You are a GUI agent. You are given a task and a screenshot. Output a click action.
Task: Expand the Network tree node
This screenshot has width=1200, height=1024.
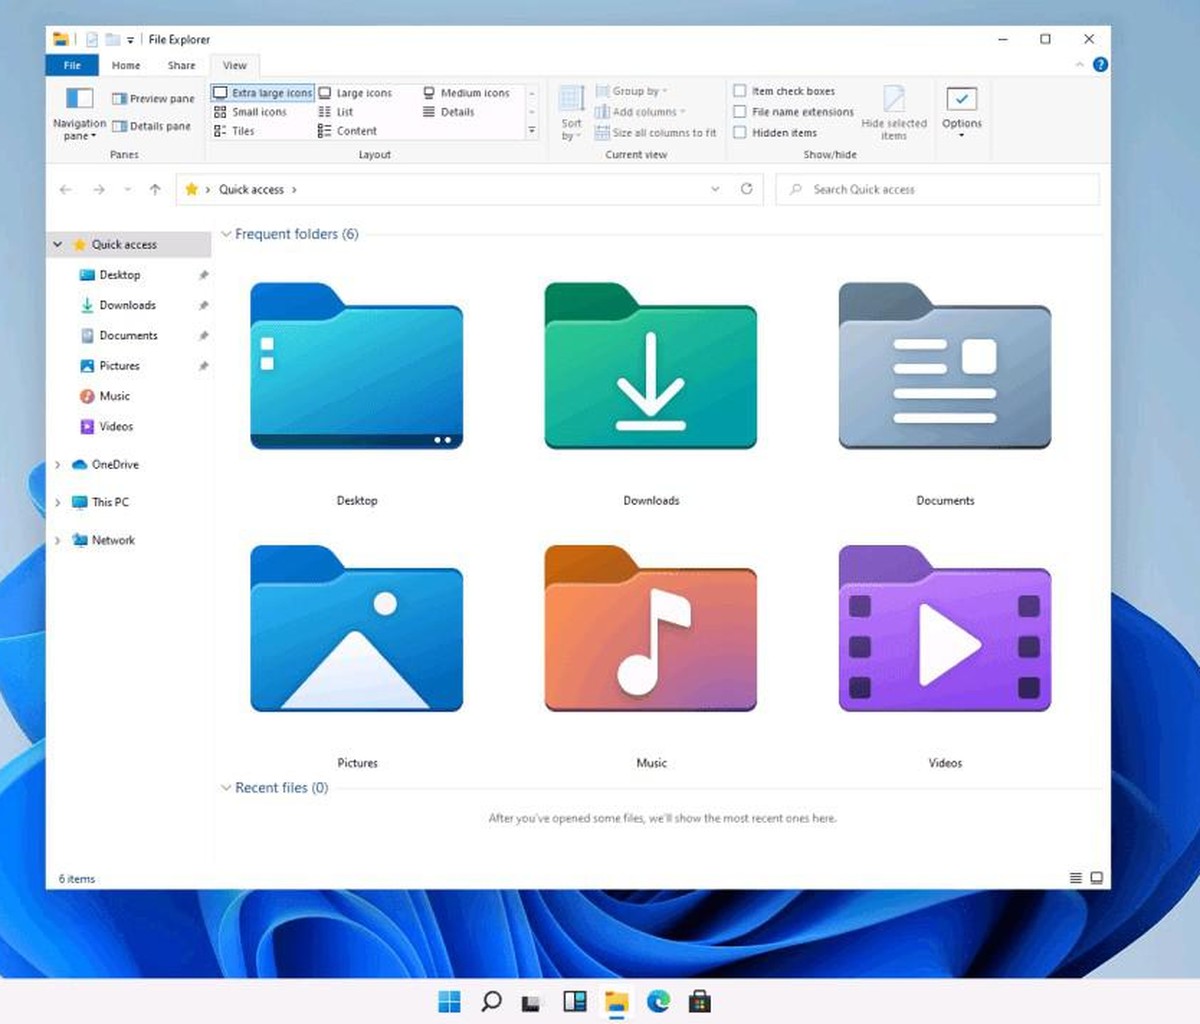pos(57,541)
